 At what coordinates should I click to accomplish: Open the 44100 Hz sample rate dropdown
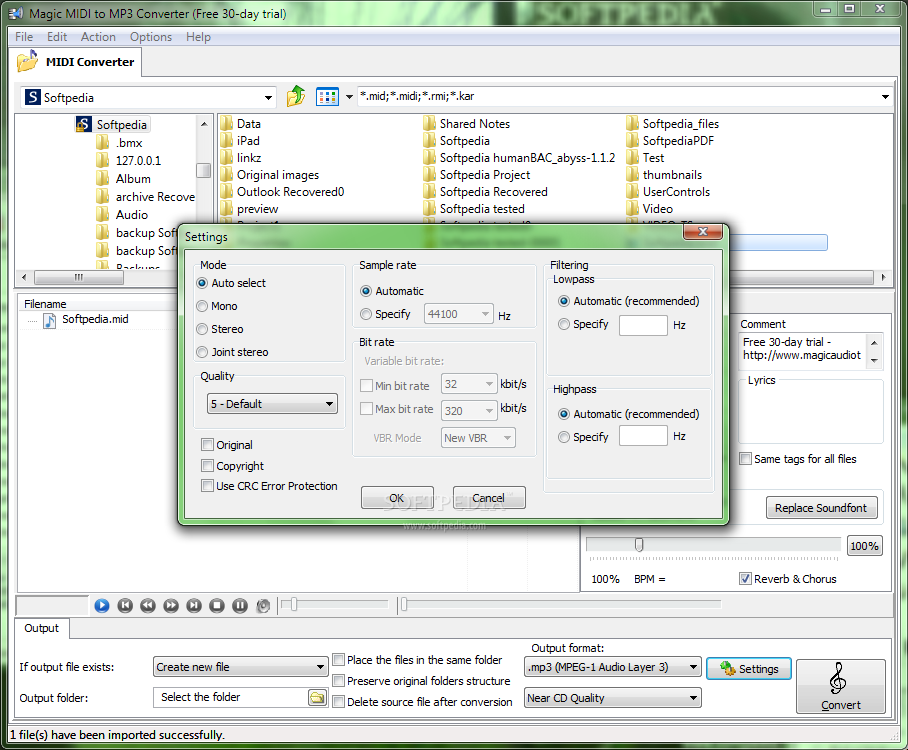click(459, 314)
